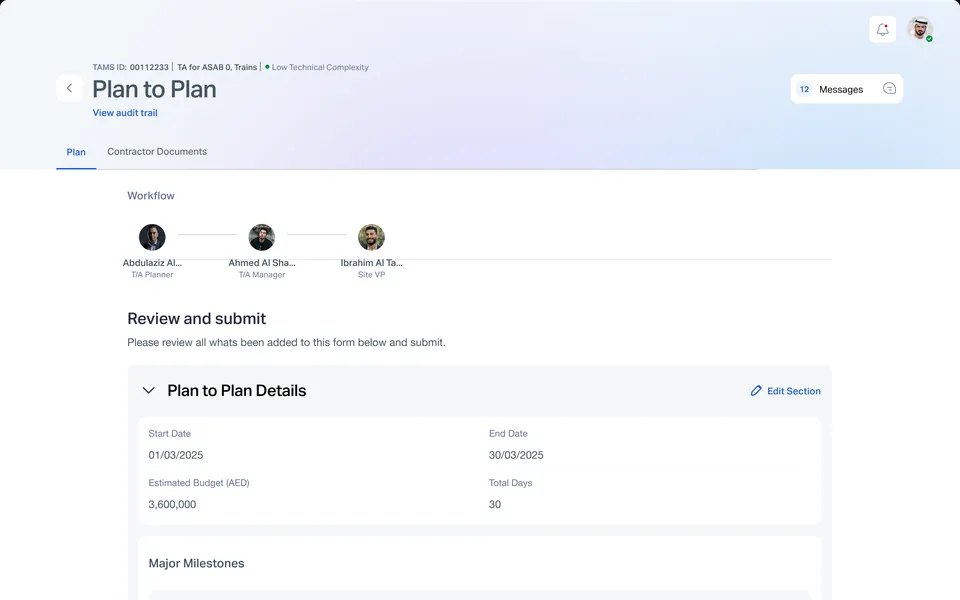Click the Estimated Budget value 3,600,000
Screen dimensions: 960x600
tap(172, 504)
